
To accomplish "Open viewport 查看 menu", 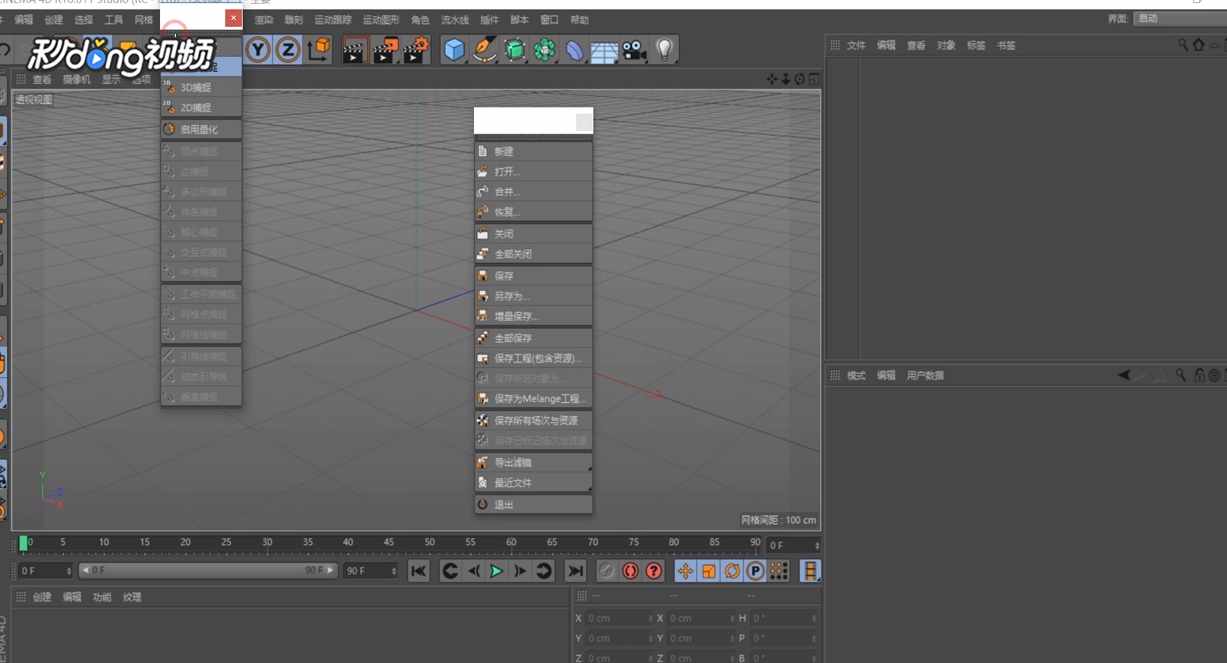I will [41, 79].
